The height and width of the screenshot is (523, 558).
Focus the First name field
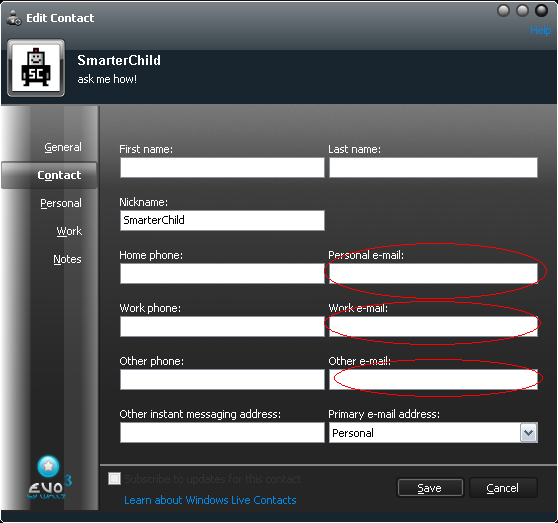(222, 168)
